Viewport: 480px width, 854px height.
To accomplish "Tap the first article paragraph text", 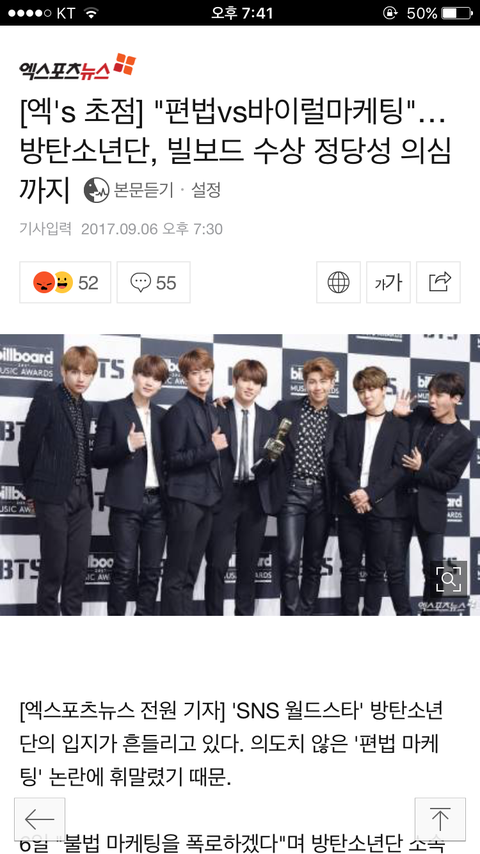I will pyautogui.click(x=232, y=745).
